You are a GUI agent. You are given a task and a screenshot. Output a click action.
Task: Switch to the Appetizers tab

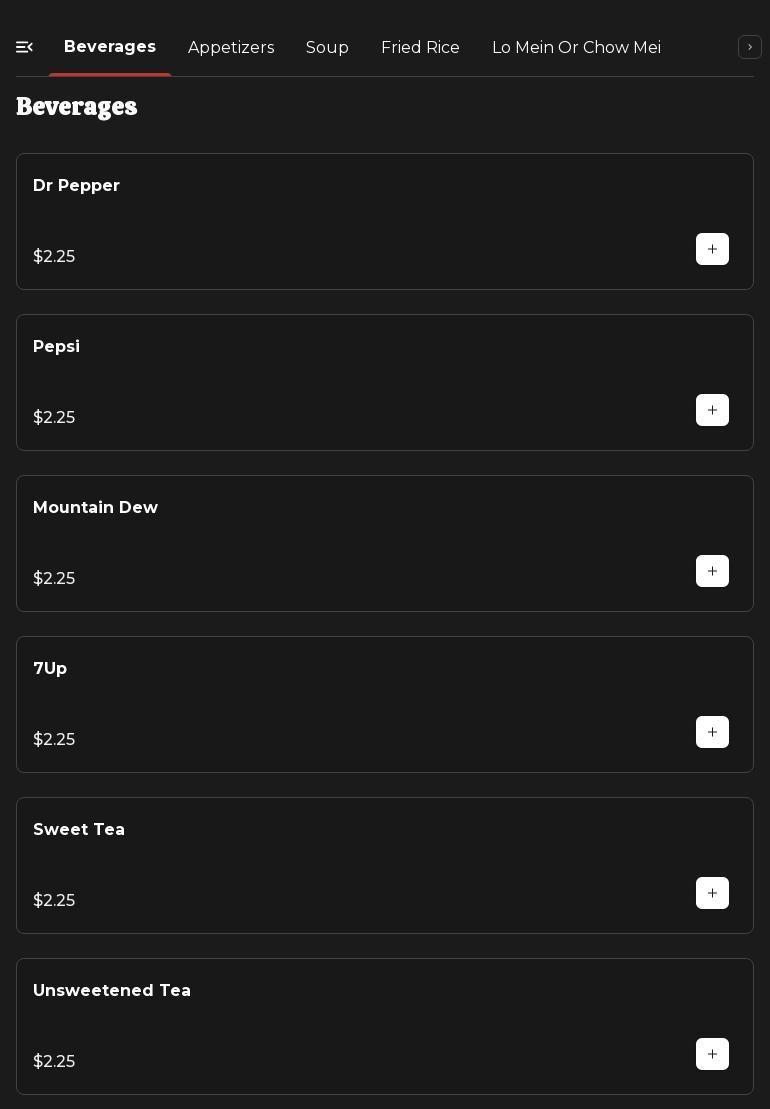pos(231,48)
